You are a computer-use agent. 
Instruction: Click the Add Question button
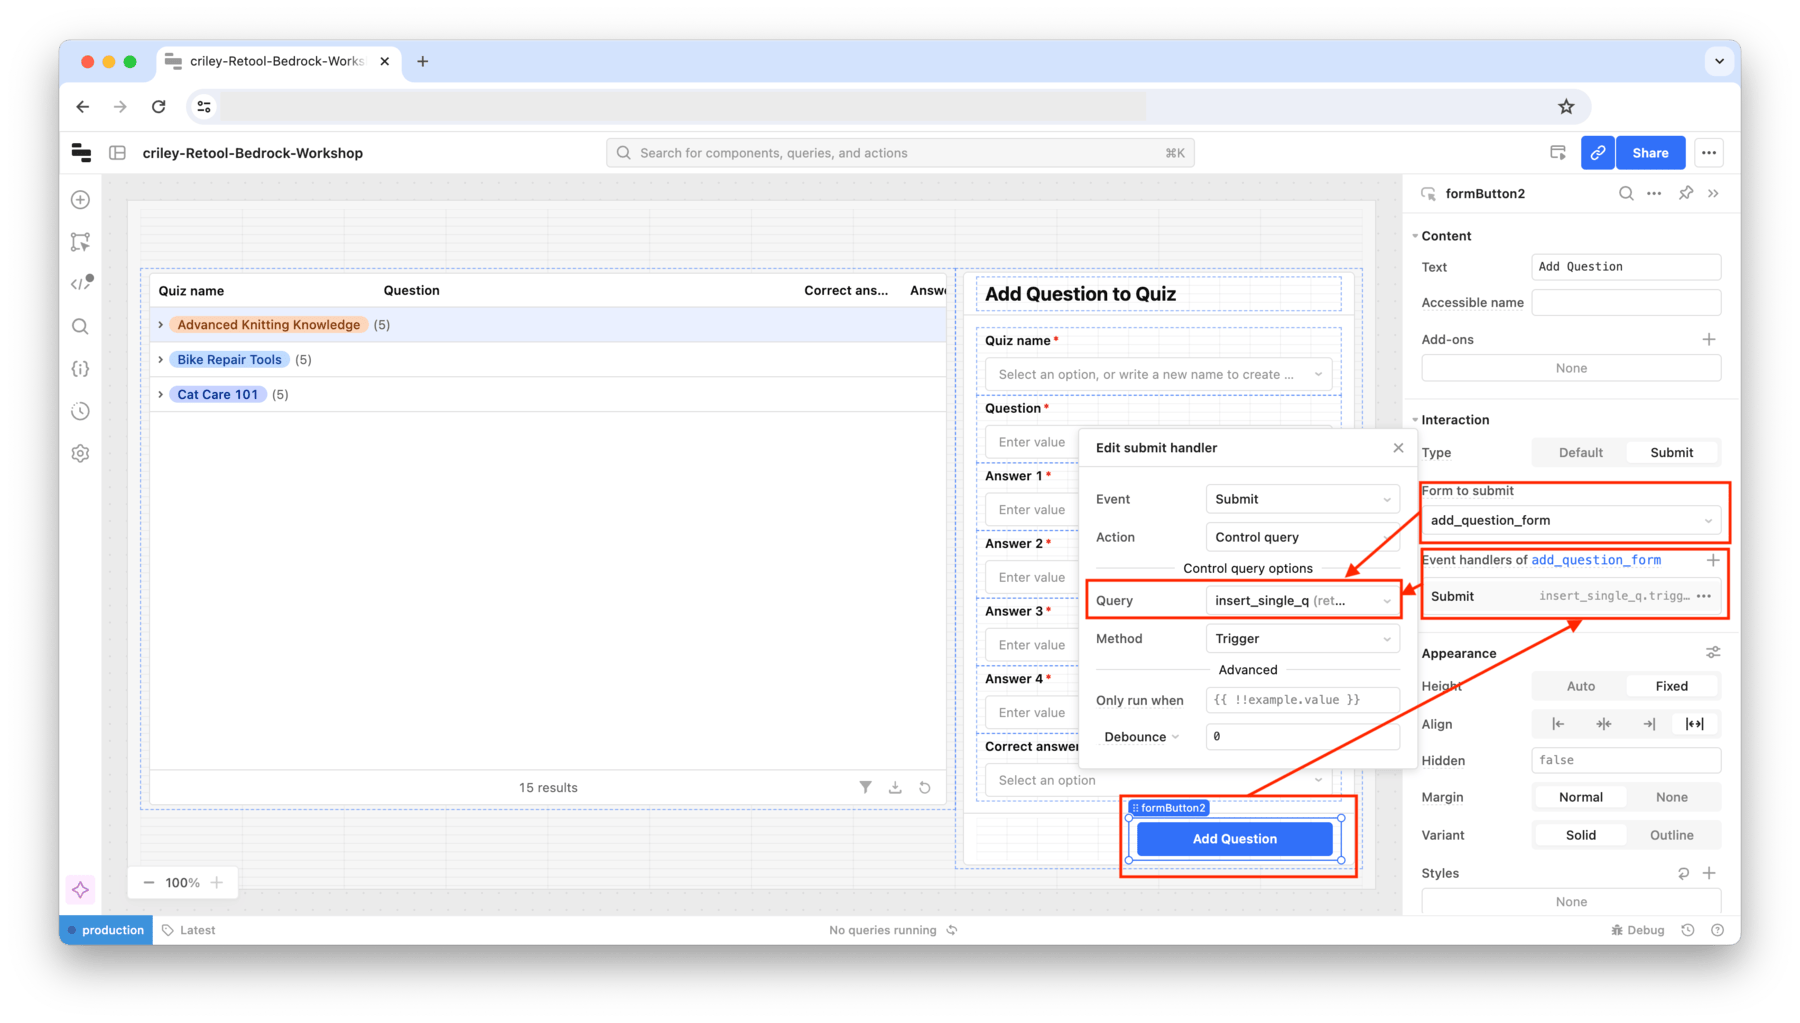click(1235, 839)
